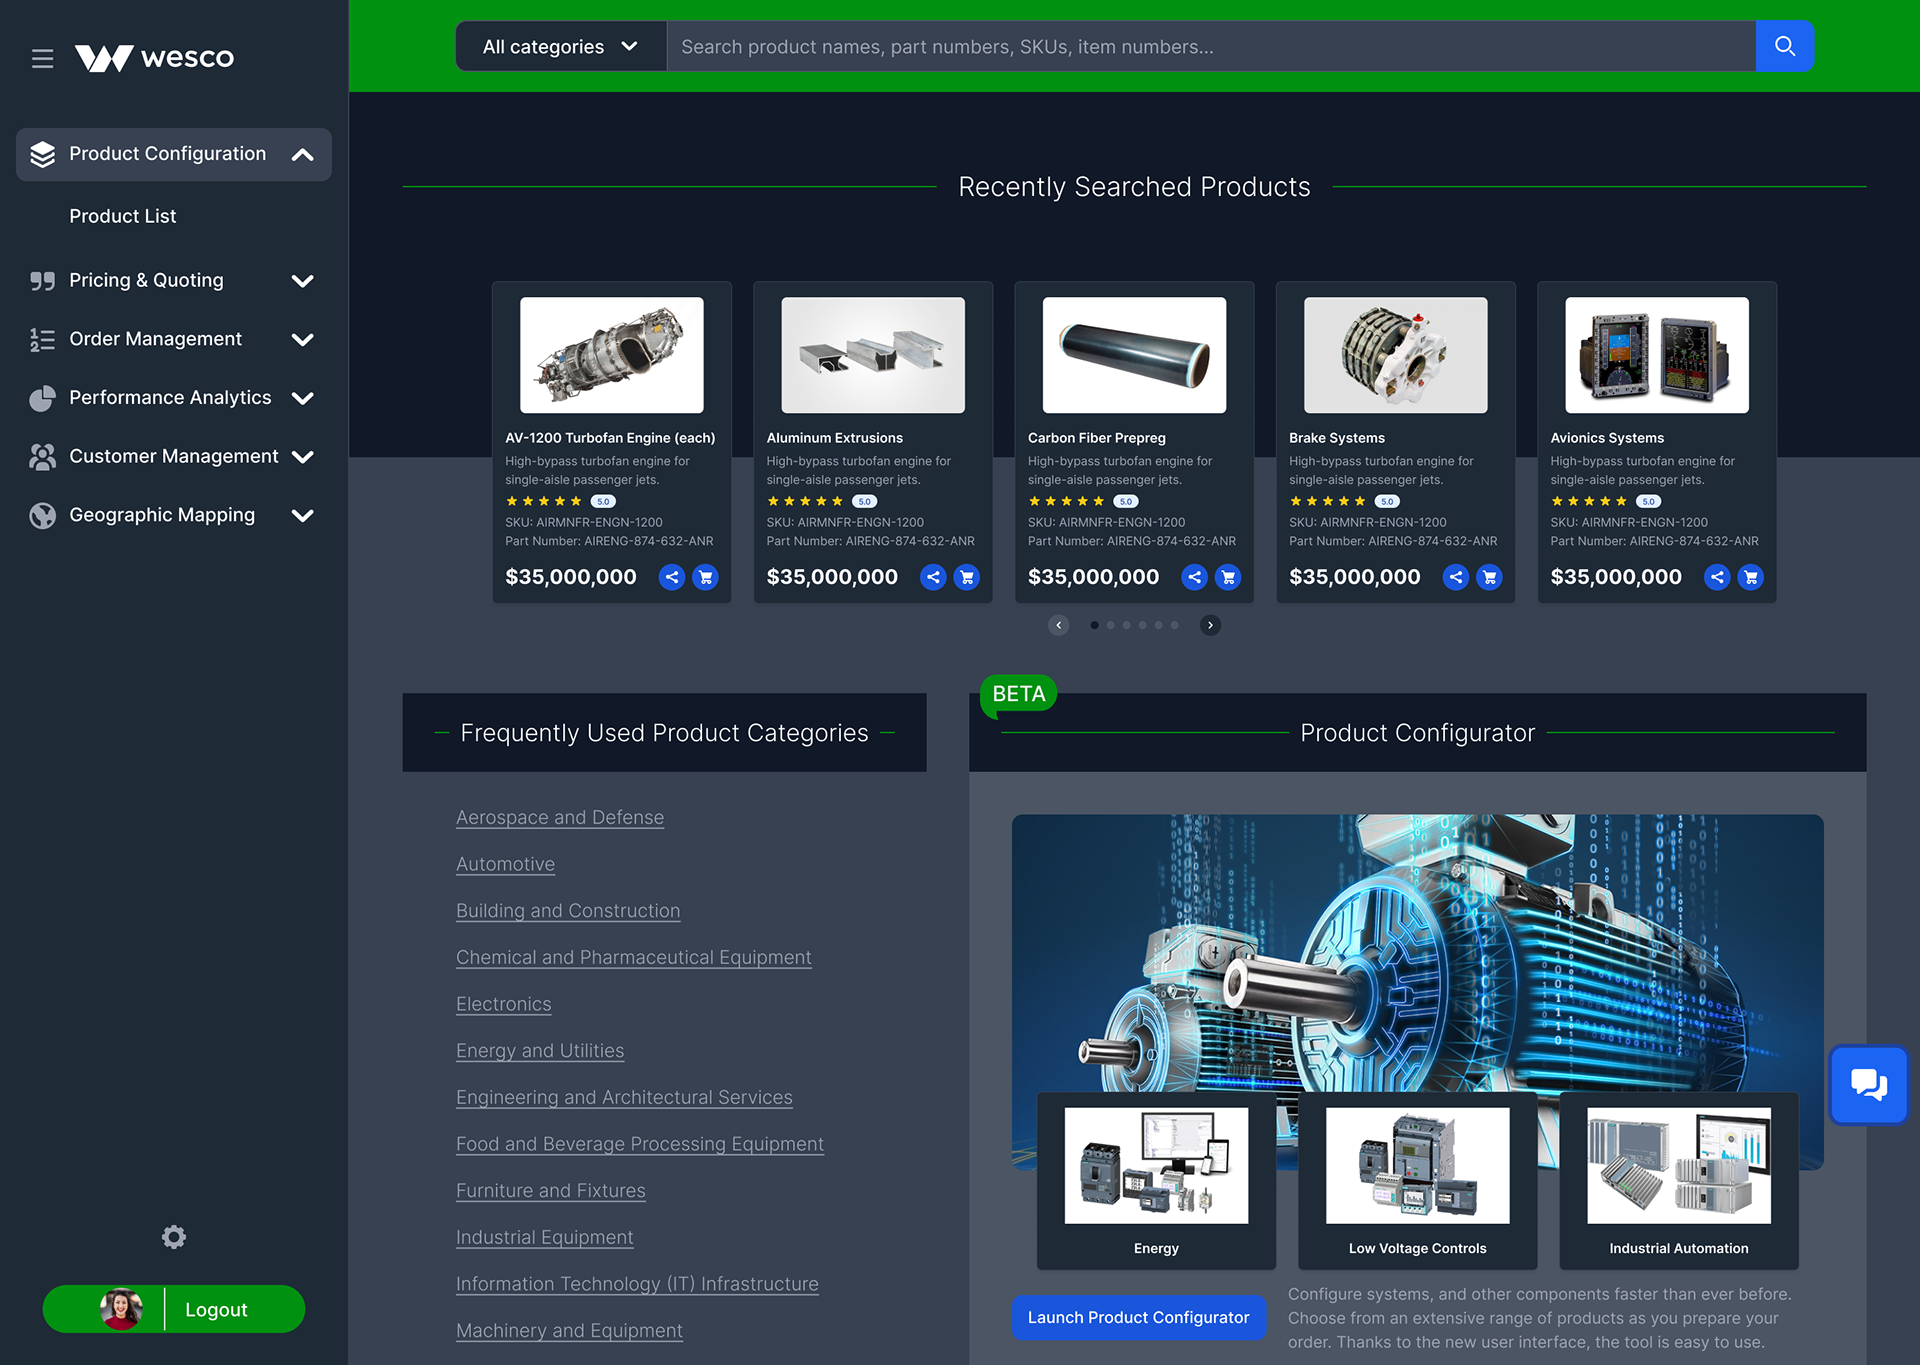Select the third carousel pagination dot
Image resolution: width=1920 pixels, height=1365 pixels.
pos(1127,625)
